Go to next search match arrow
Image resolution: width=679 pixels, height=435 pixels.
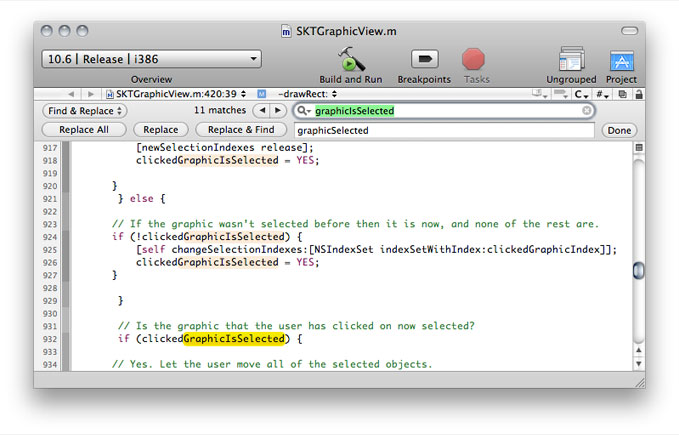pyautogui.click(x=274, y=111)
